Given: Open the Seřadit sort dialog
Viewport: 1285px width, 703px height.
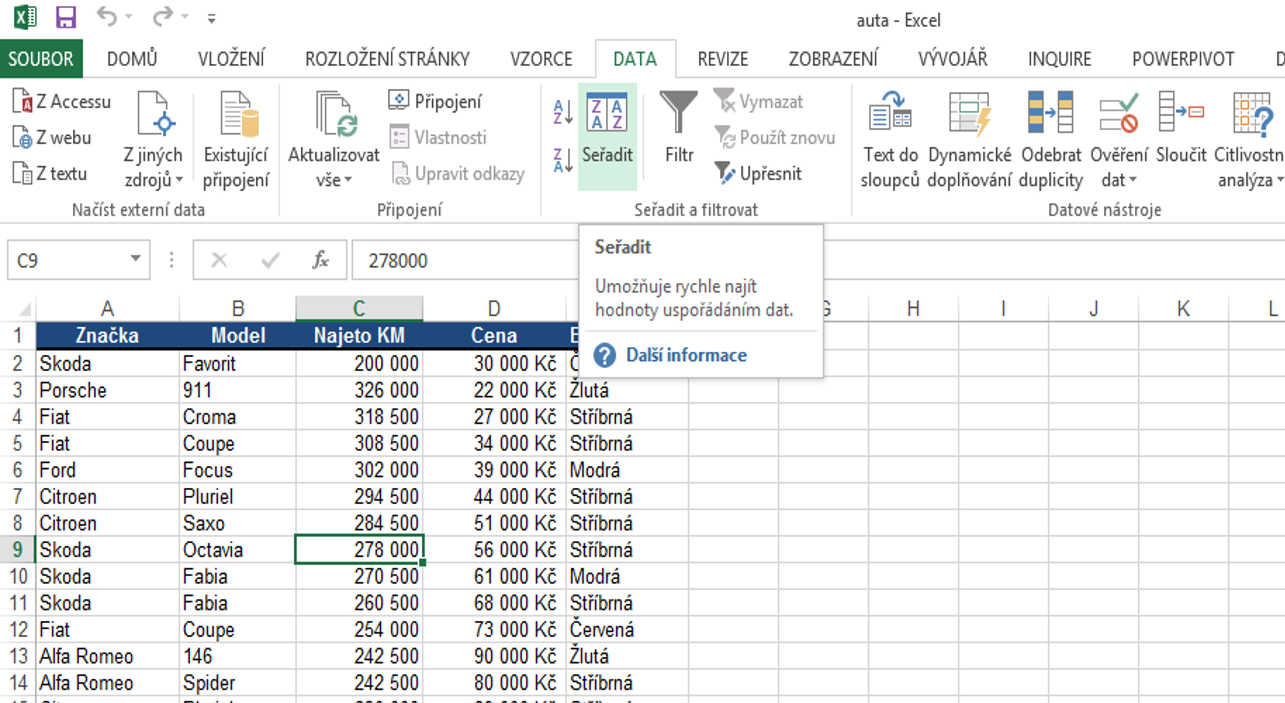Looking at the screenshot, I should [x=607, y=137].
